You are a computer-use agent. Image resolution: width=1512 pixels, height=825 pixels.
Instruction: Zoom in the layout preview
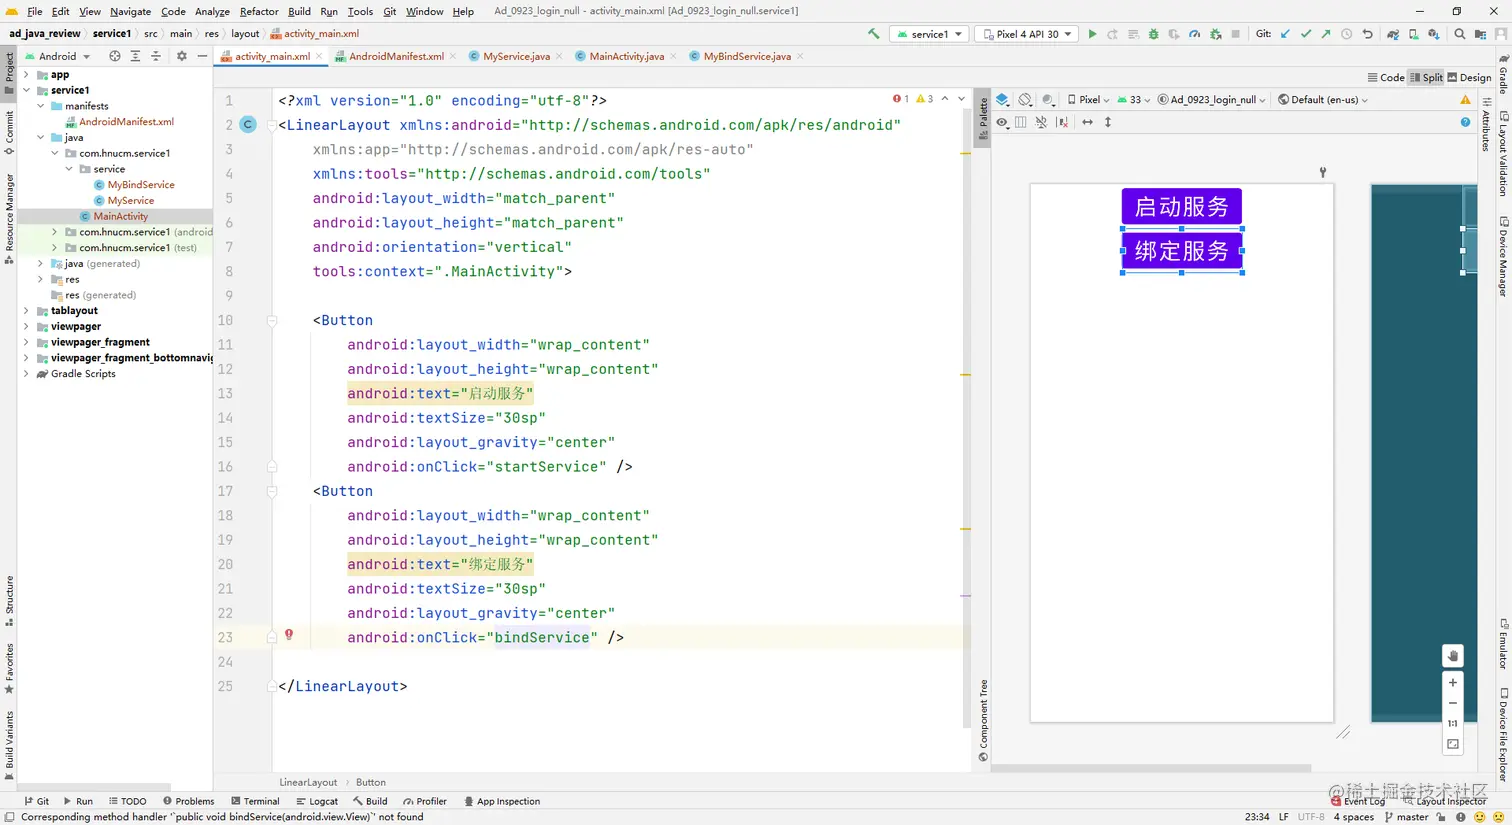coord(1453,683)
